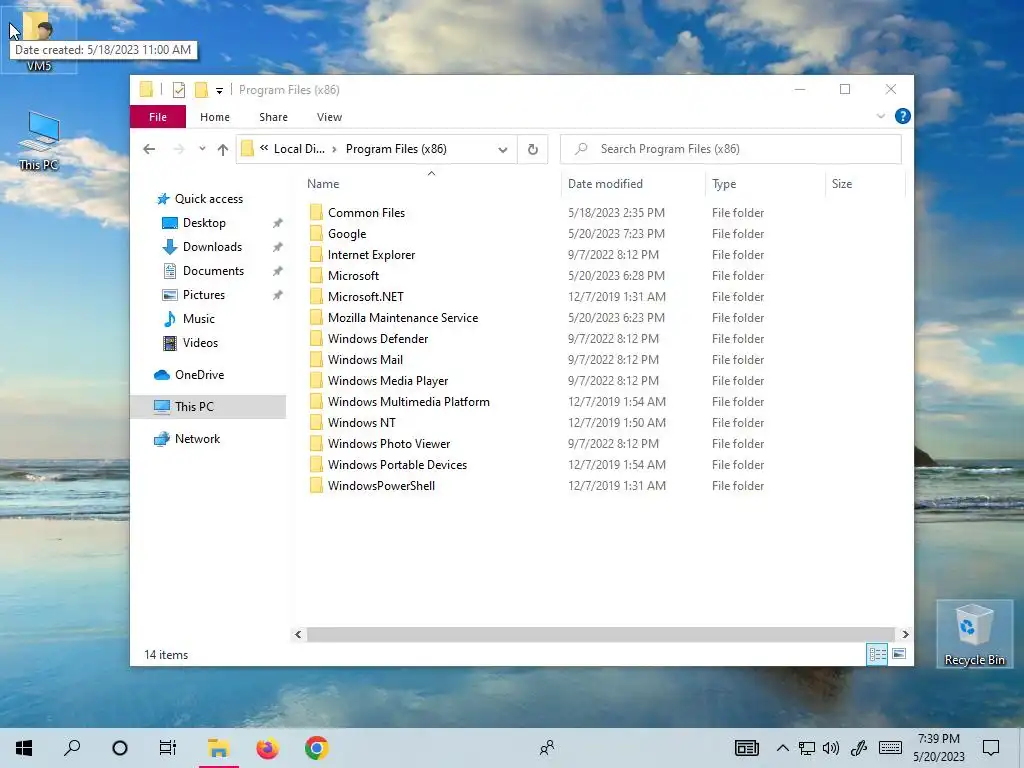Select the WindowsPowerShell folder name

pyautogui.click(x=381, y=485)
